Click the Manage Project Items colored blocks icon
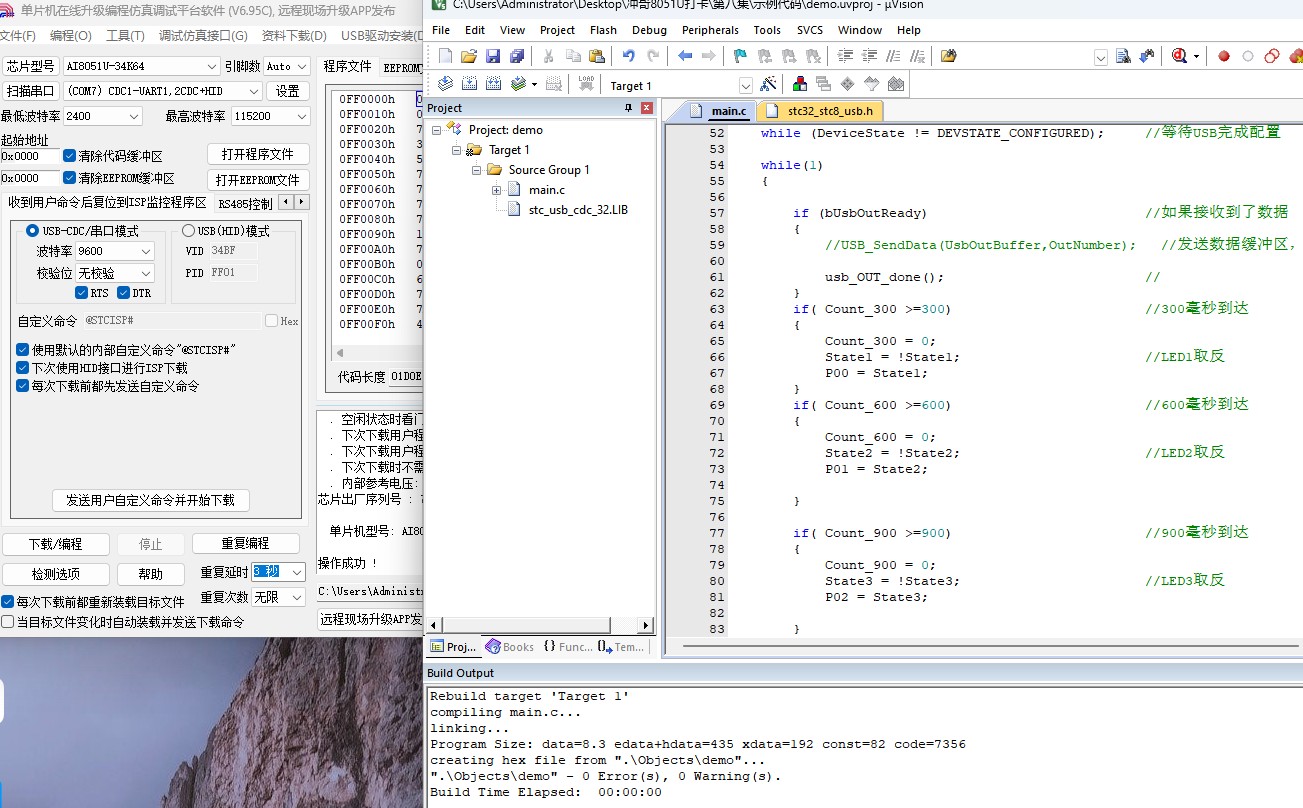Viewport: 1303px width, 808px height. coord(800,84)
